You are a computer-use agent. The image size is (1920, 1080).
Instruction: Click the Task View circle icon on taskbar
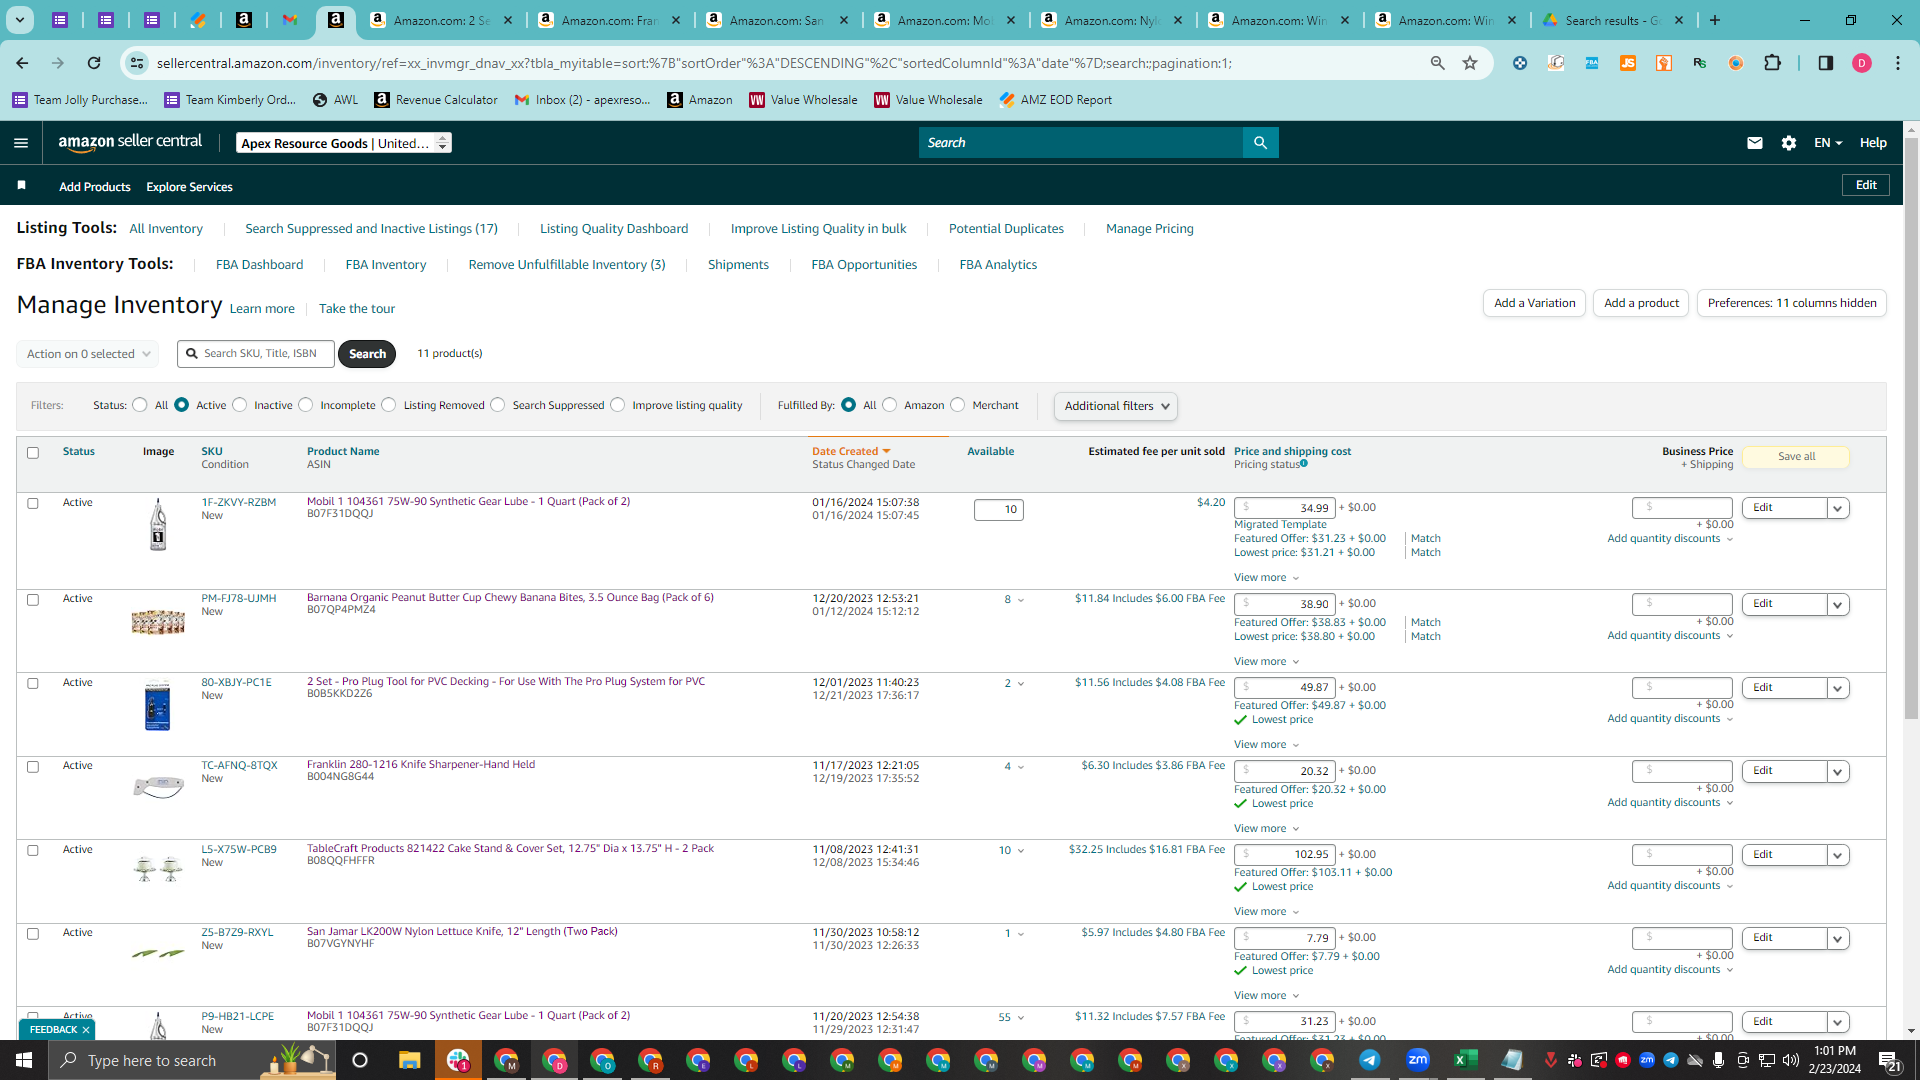point(360,1060)
